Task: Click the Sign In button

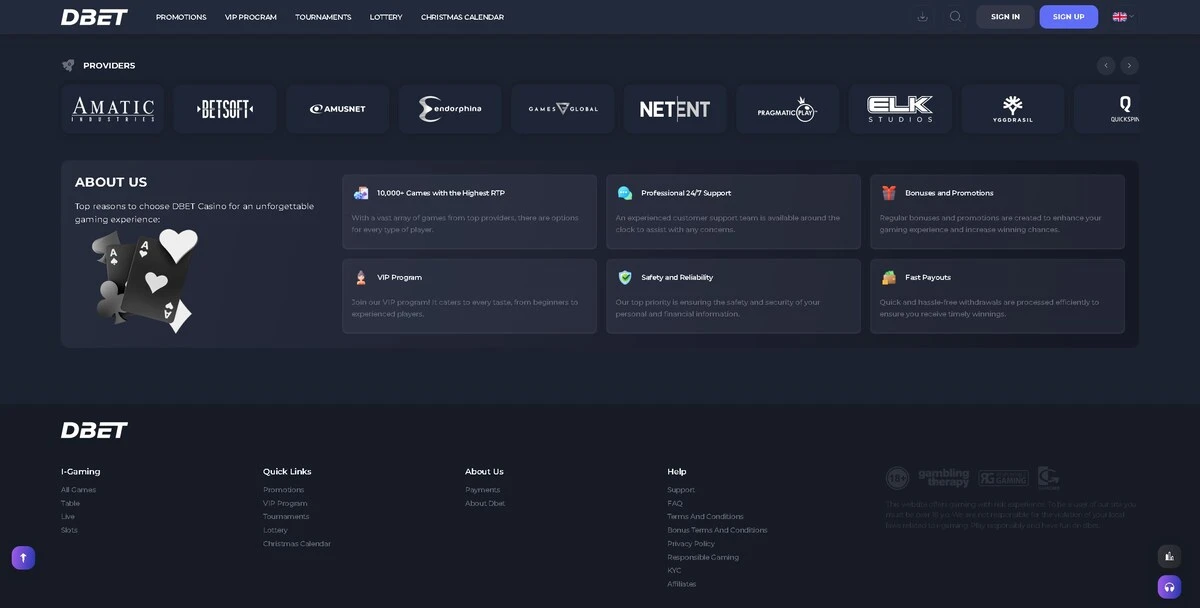Action: 1005,17
